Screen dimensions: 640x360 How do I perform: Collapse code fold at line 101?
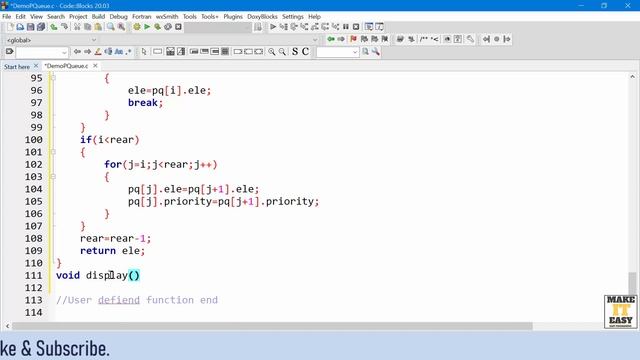(53, 152)
